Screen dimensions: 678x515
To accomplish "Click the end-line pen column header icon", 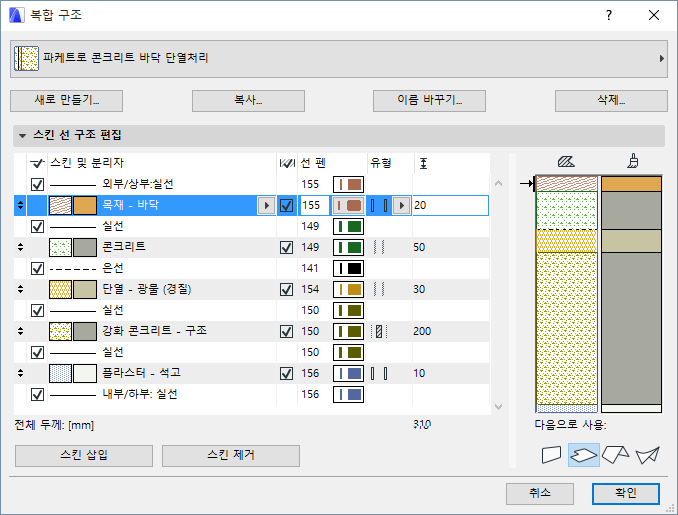I will pos(287,163).
